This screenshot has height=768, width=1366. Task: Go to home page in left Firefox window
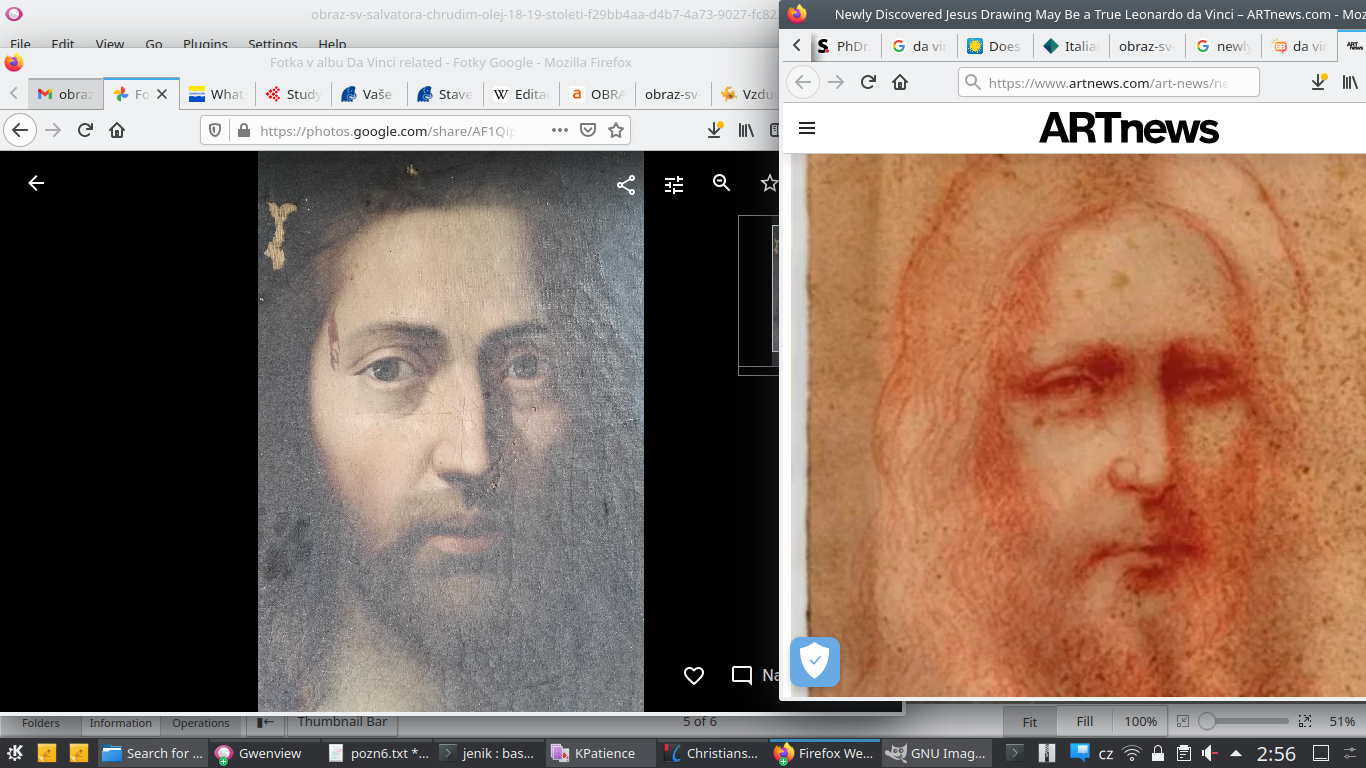[117, 130]
